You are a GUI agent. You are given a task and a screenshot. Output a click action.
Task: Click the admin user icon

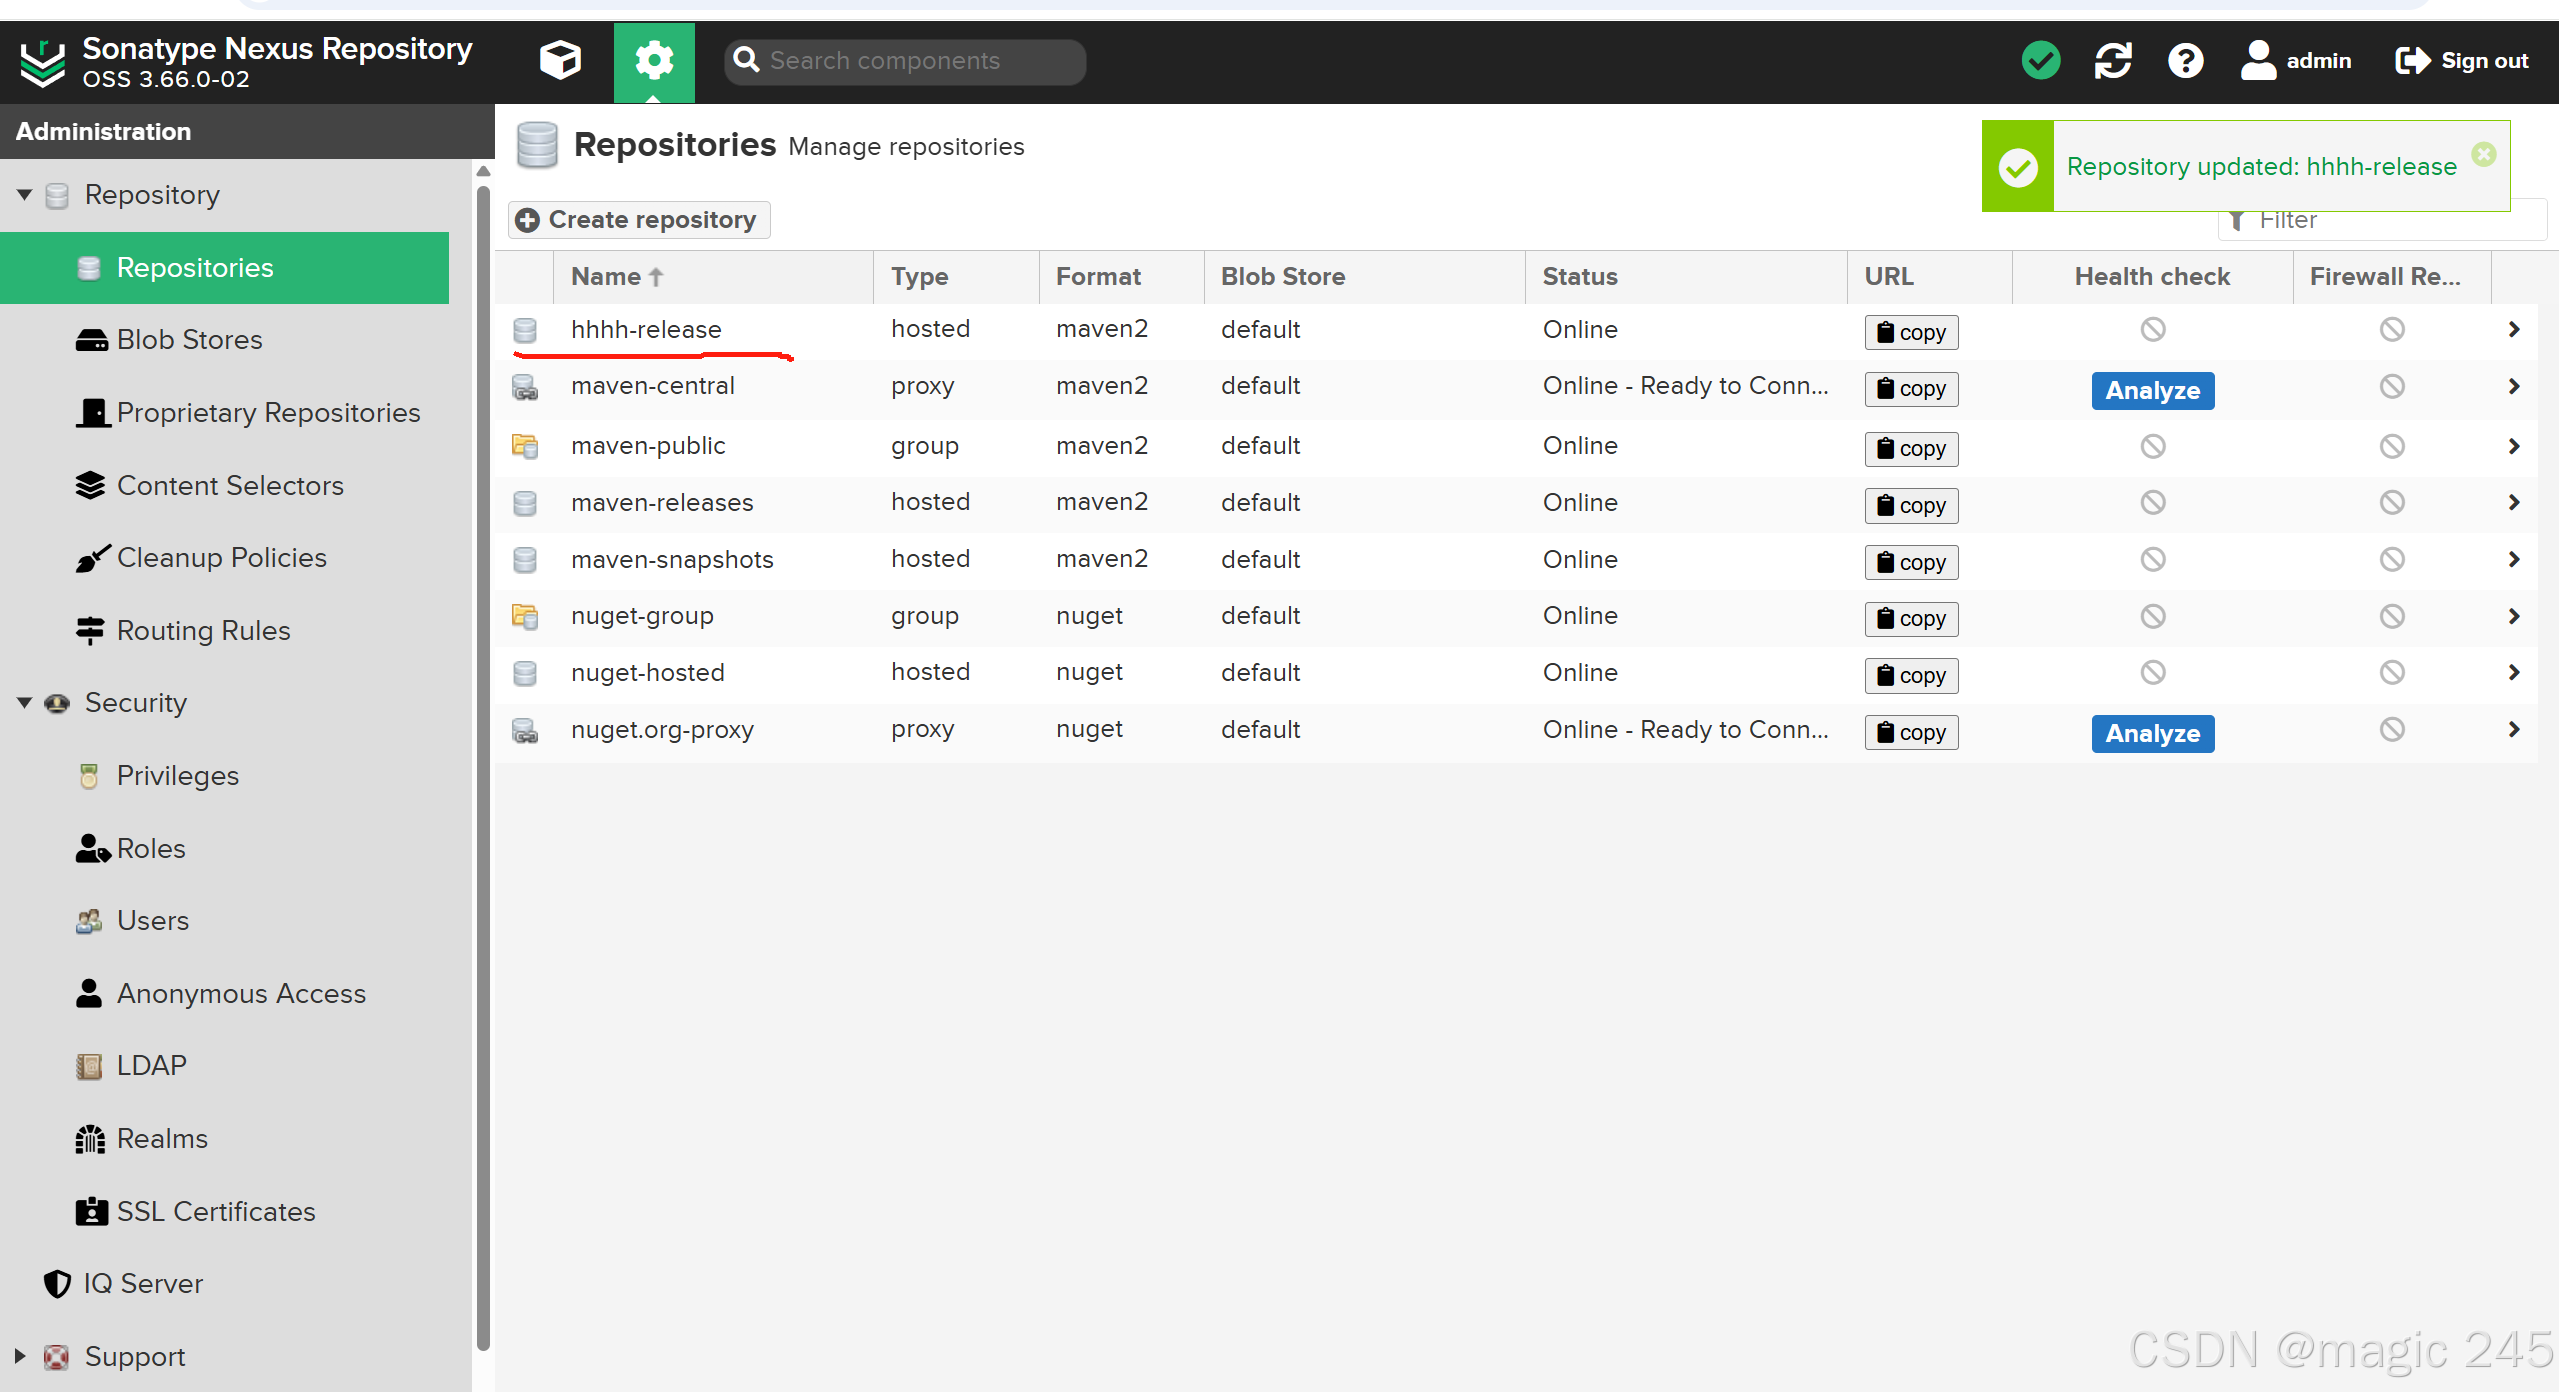pyautogui.click(x=2258, y=61)
